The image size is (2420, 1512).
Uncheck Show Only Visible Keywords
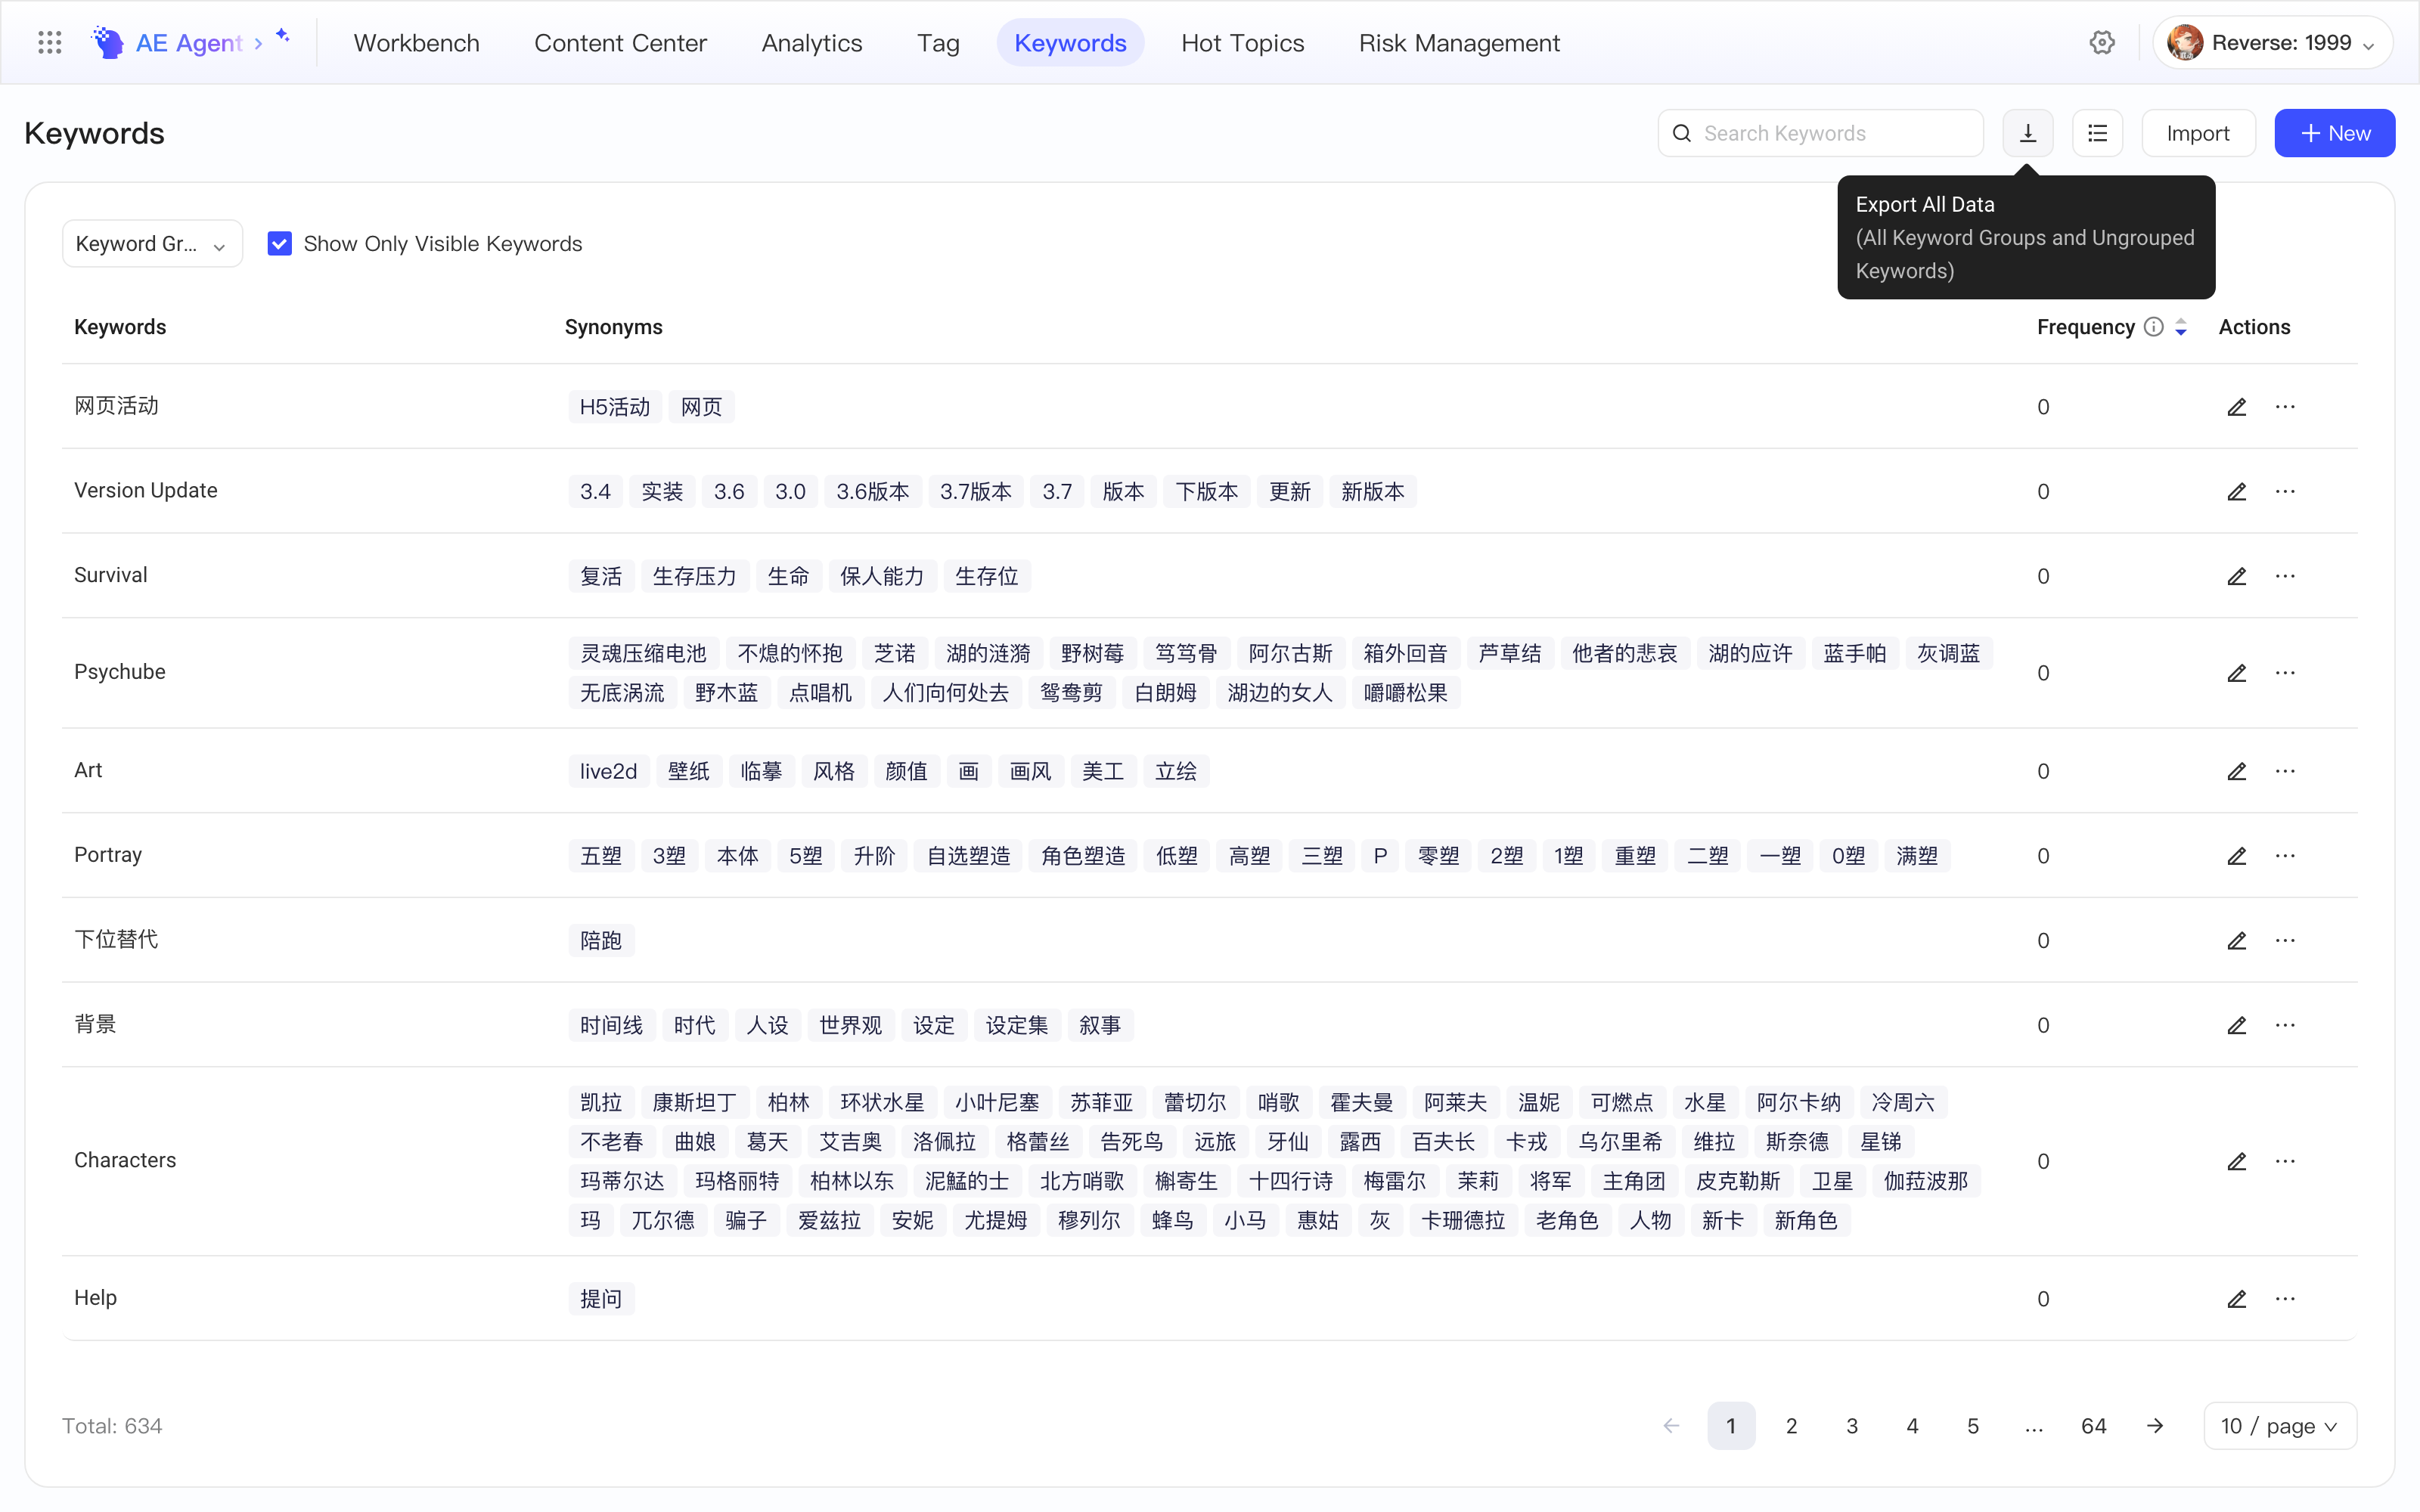pos(279,244)
